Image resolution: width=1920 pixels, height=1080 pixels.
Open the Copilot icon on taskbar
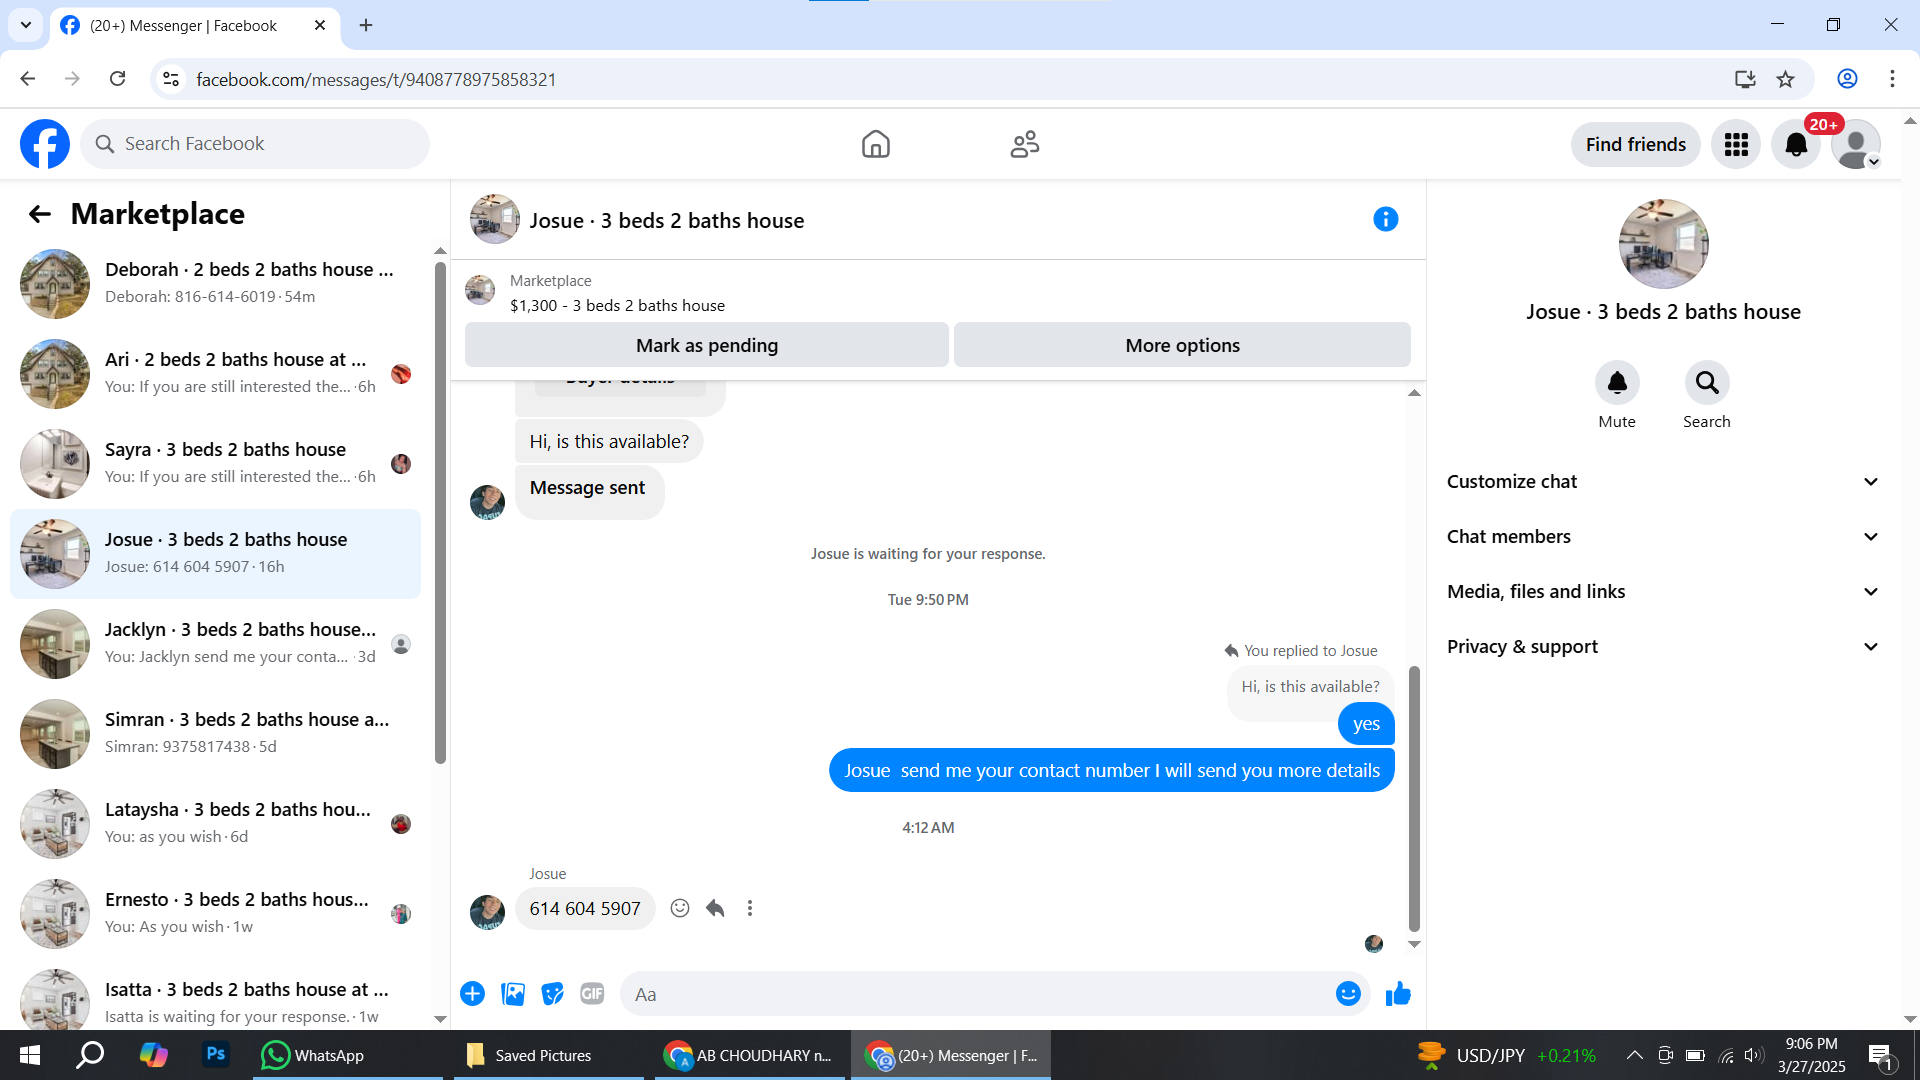(x=153, y=1055)
